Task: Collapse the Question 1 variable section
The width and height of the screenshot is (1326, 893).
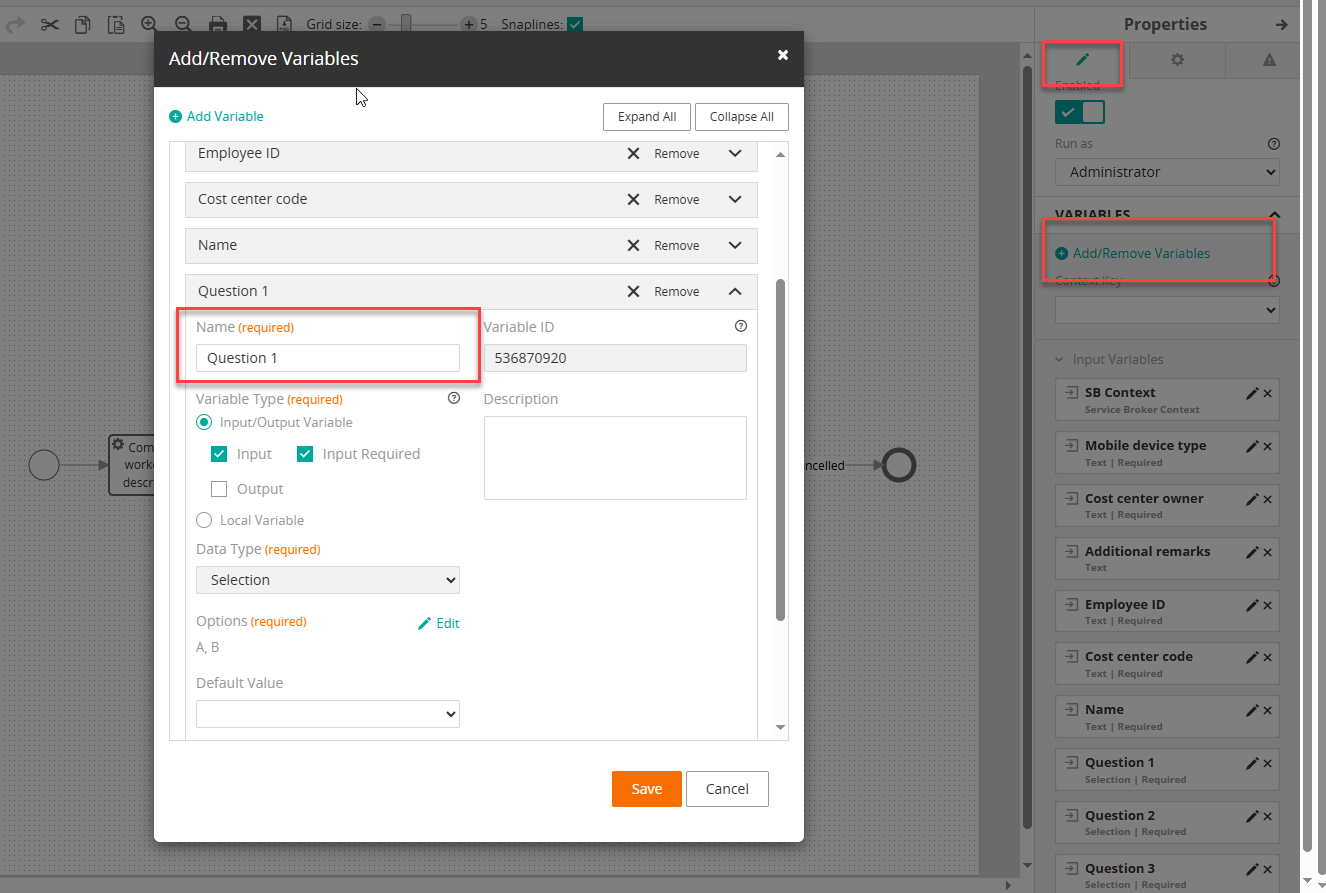Action: (735, 292)
